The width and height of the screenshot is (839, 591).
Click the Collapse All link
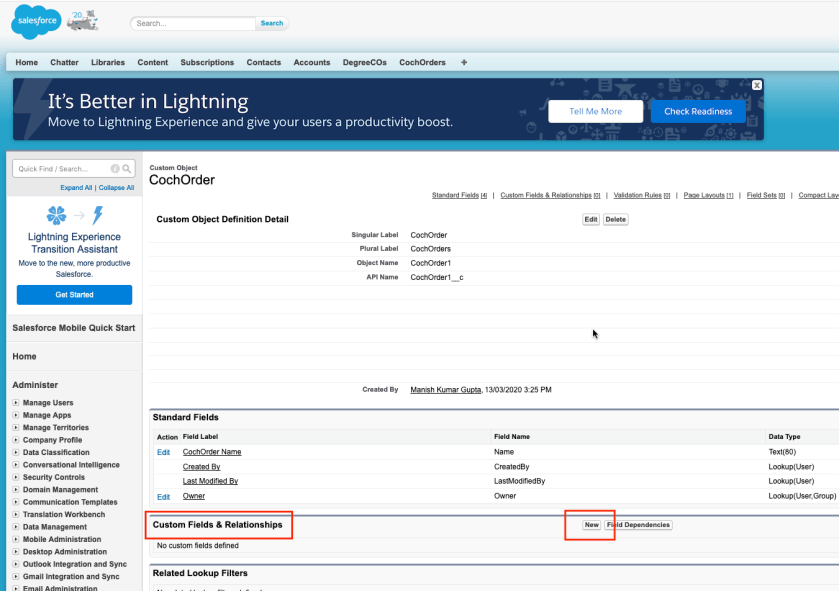(116, 188)
